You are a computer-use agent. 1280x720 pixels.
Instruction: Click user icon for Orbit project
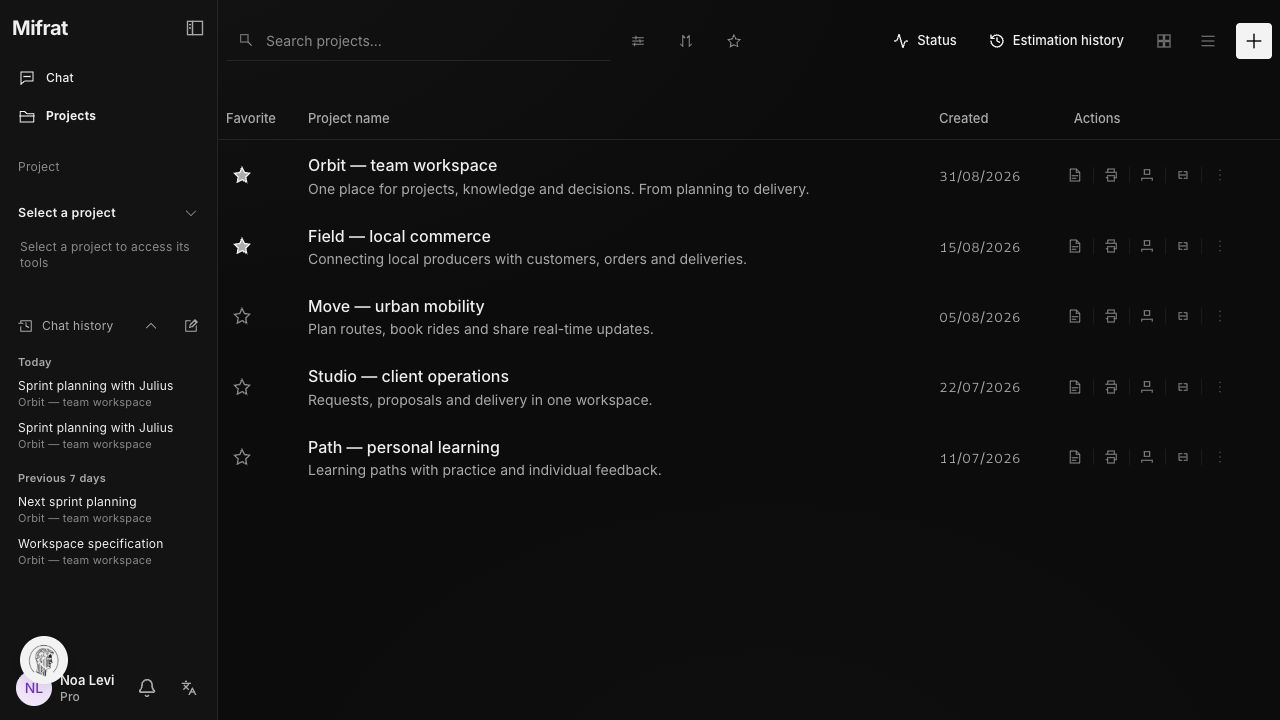tap(1147, 176)
